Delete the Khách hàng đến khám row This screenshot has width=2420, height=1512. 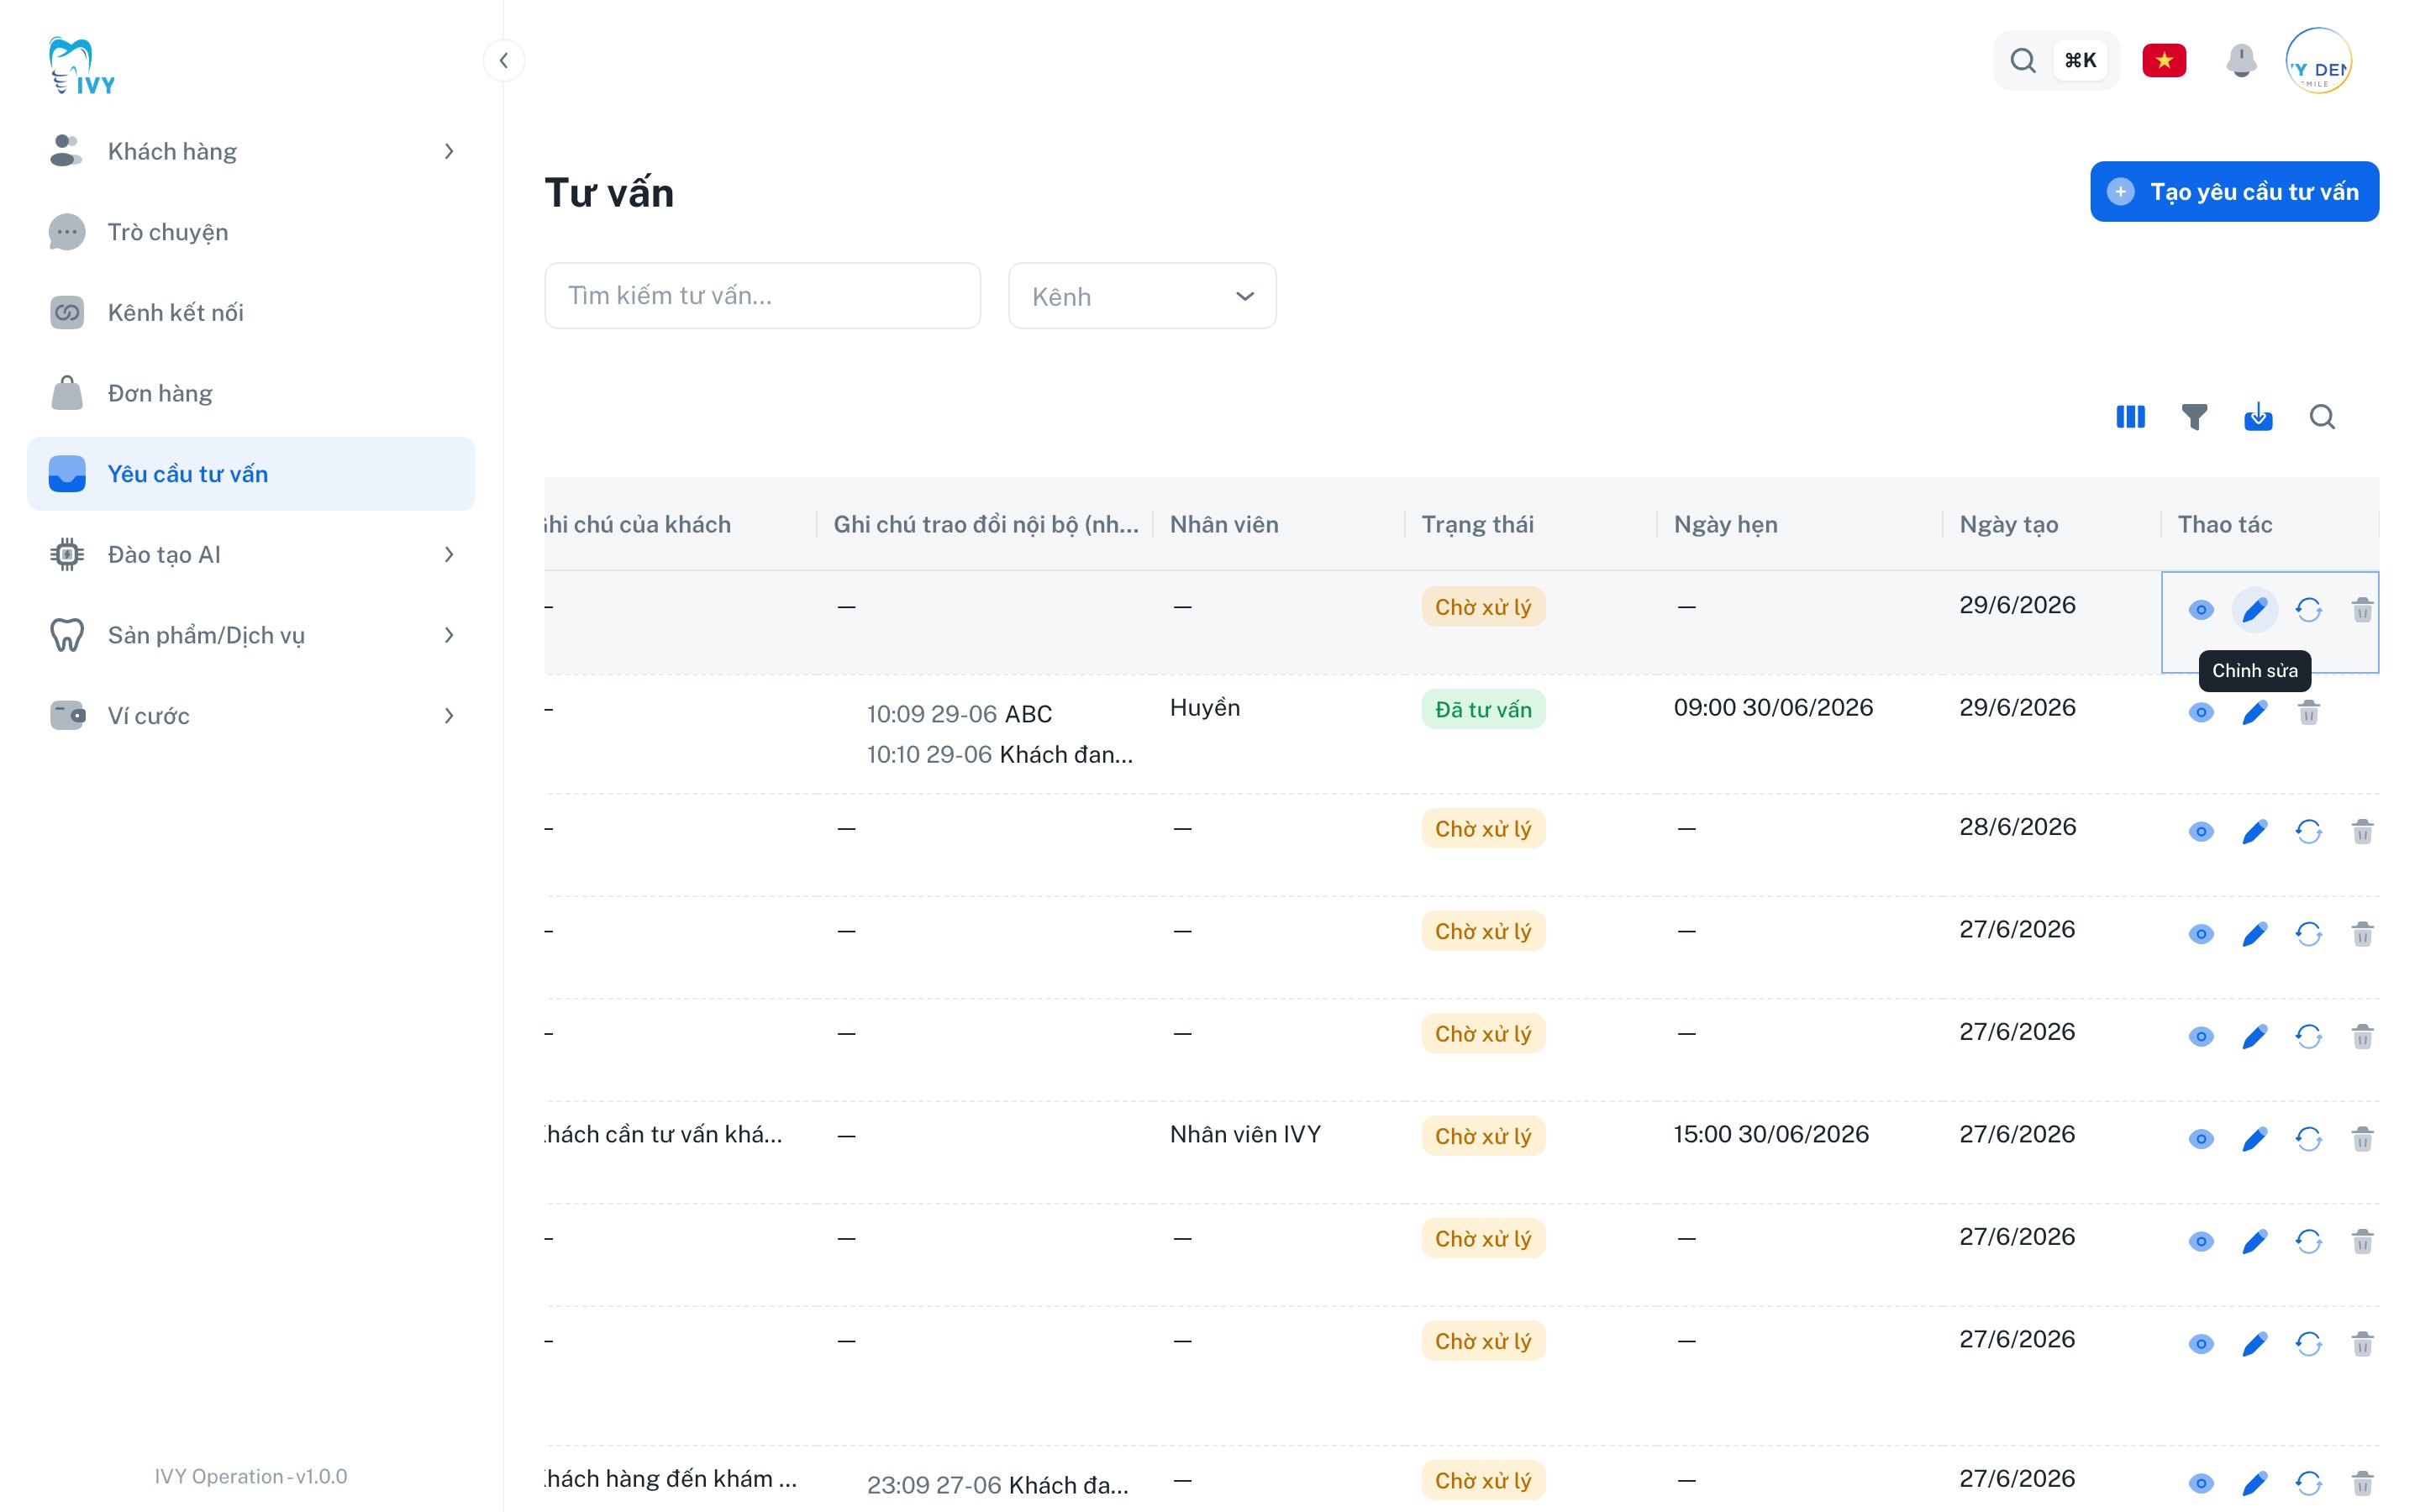[x=2362, y=1483]
